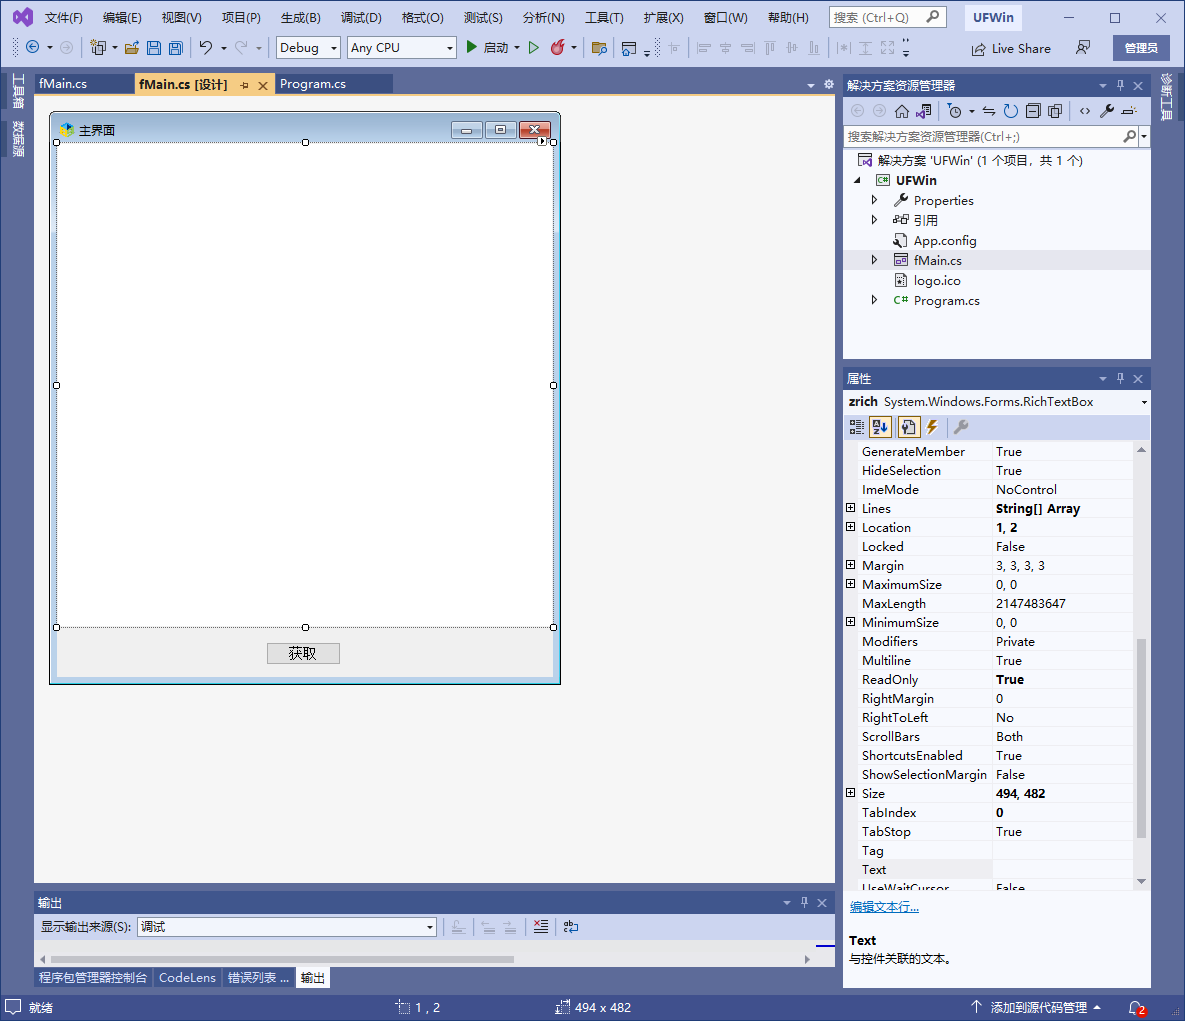Select logo.ico in Solution Explorer
Image resolution: width=1185 pixels, height=1021 pixels.
[x=937, y=280]
